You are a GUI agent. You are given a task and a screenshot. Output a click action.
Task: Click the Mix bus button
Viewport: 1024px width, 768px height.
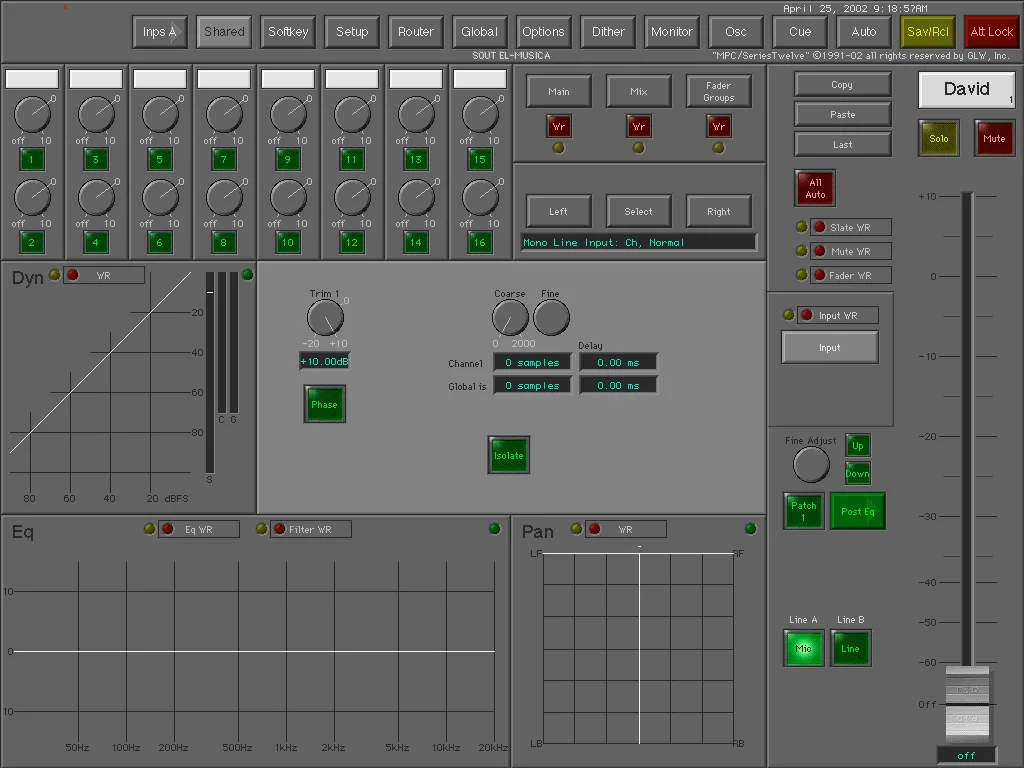(639, 91)
